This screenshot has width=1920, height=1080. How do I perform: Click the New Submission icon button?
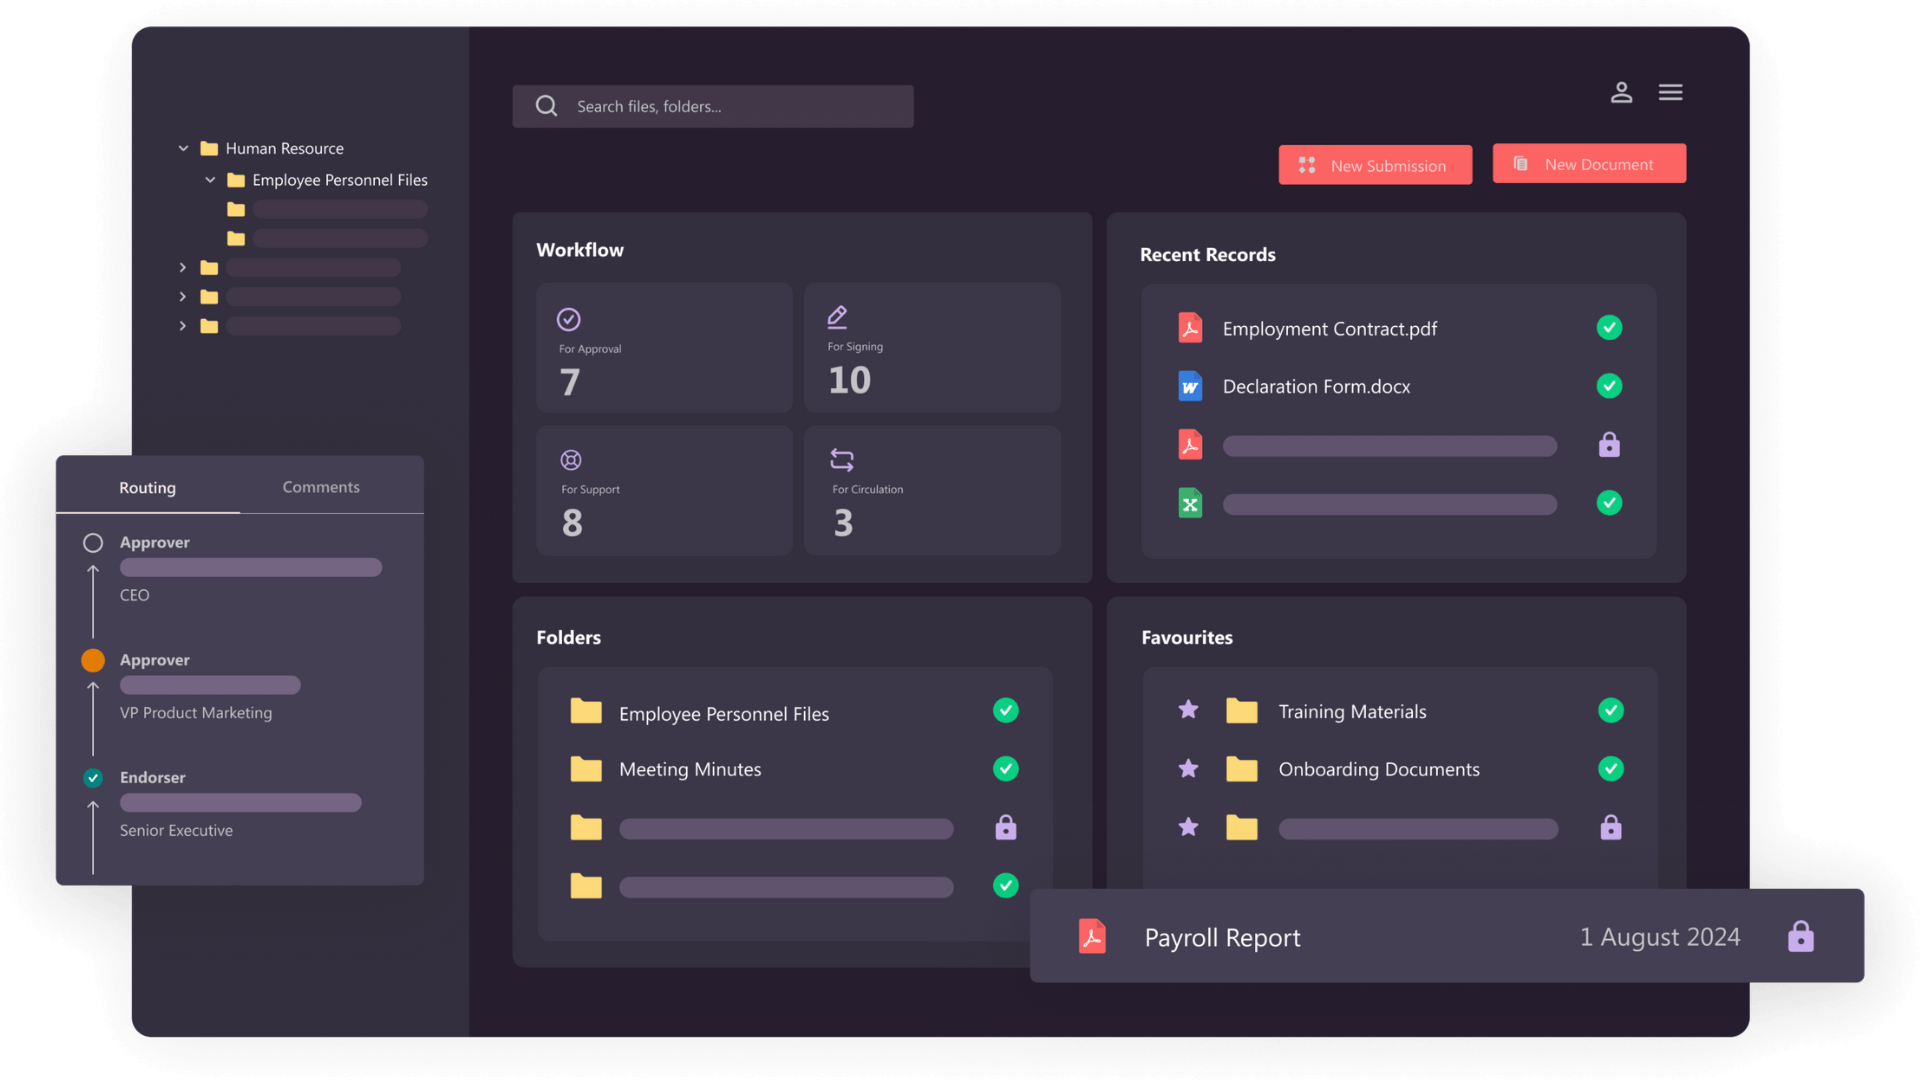tap(1307, 165)
